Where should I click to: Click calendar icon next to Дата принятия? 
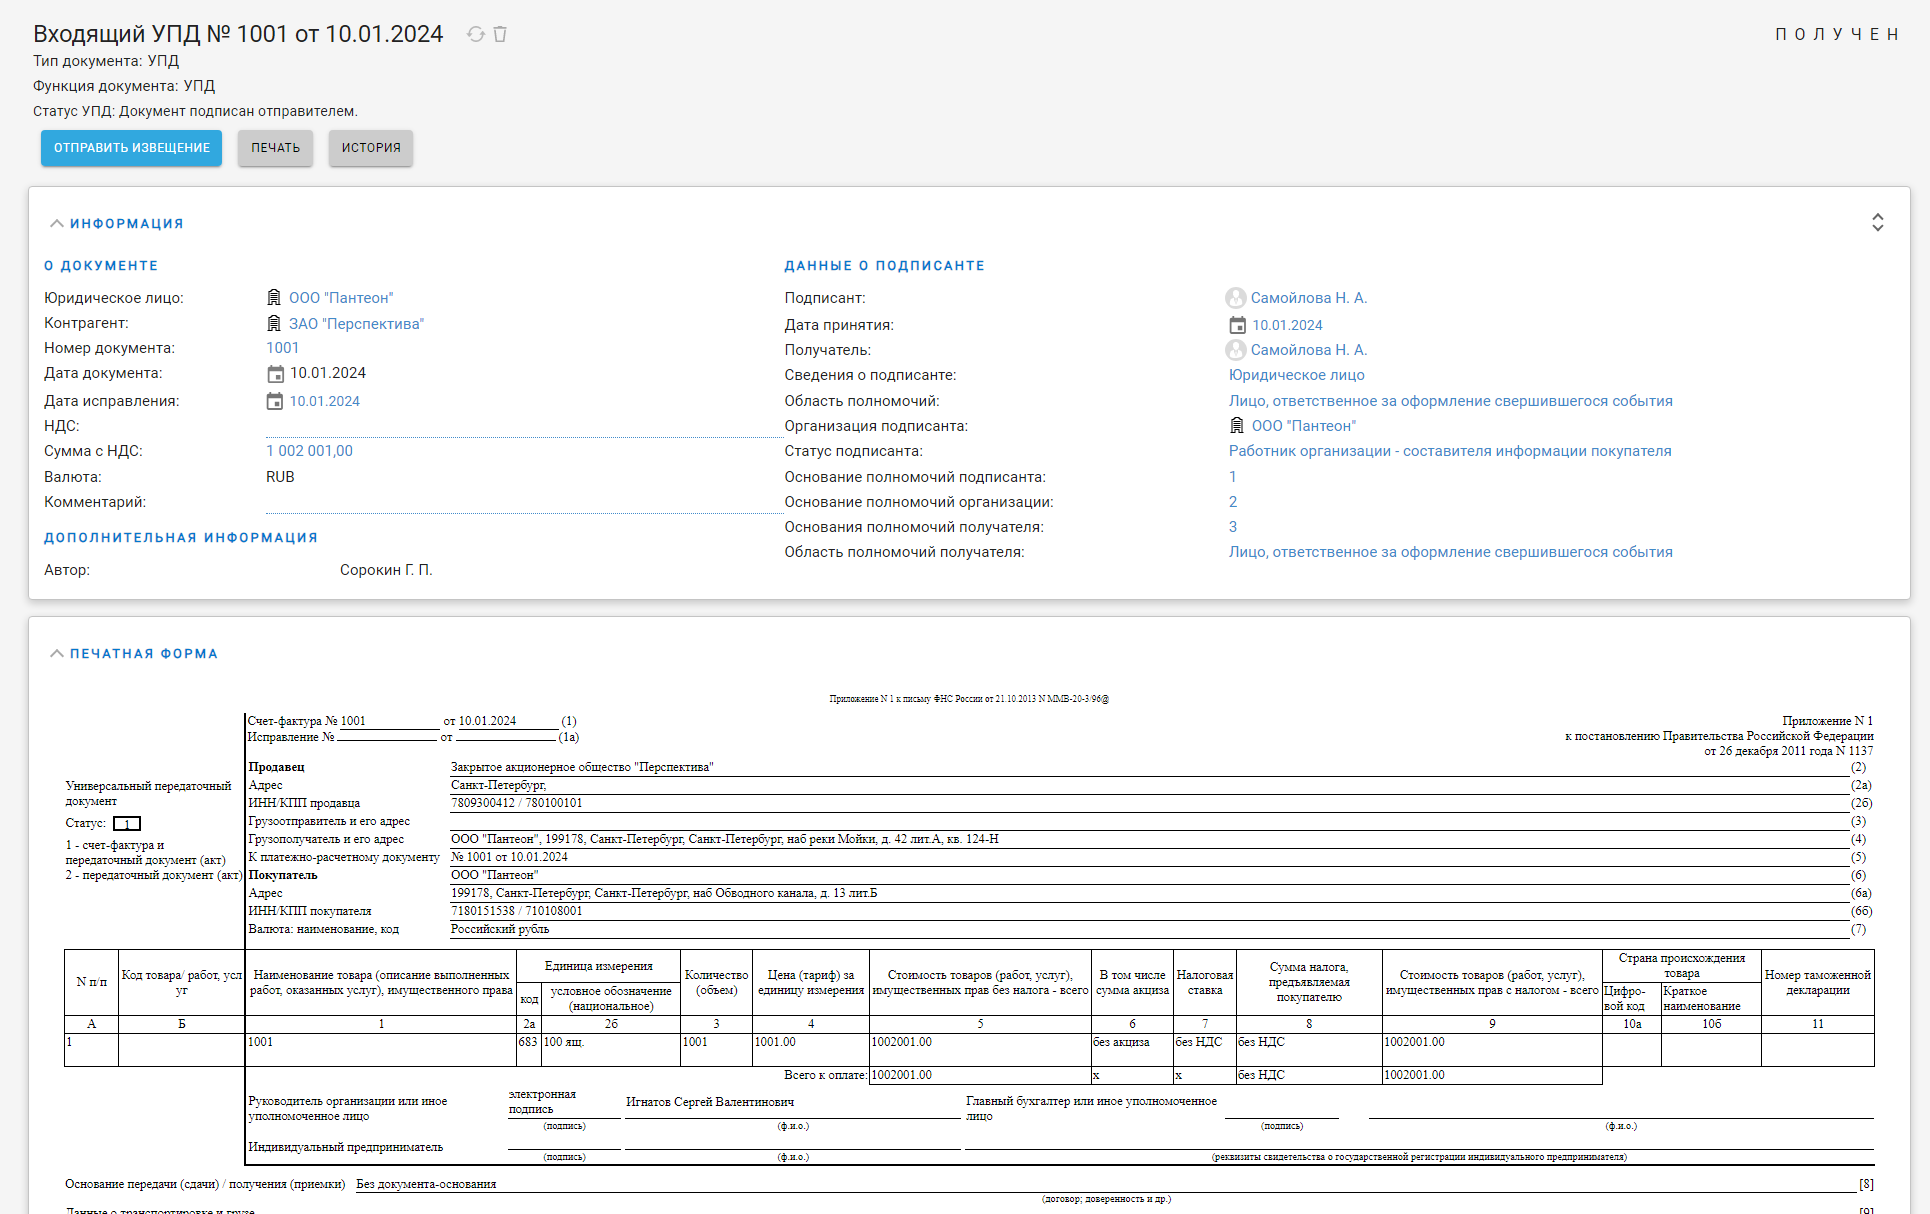1237,325
